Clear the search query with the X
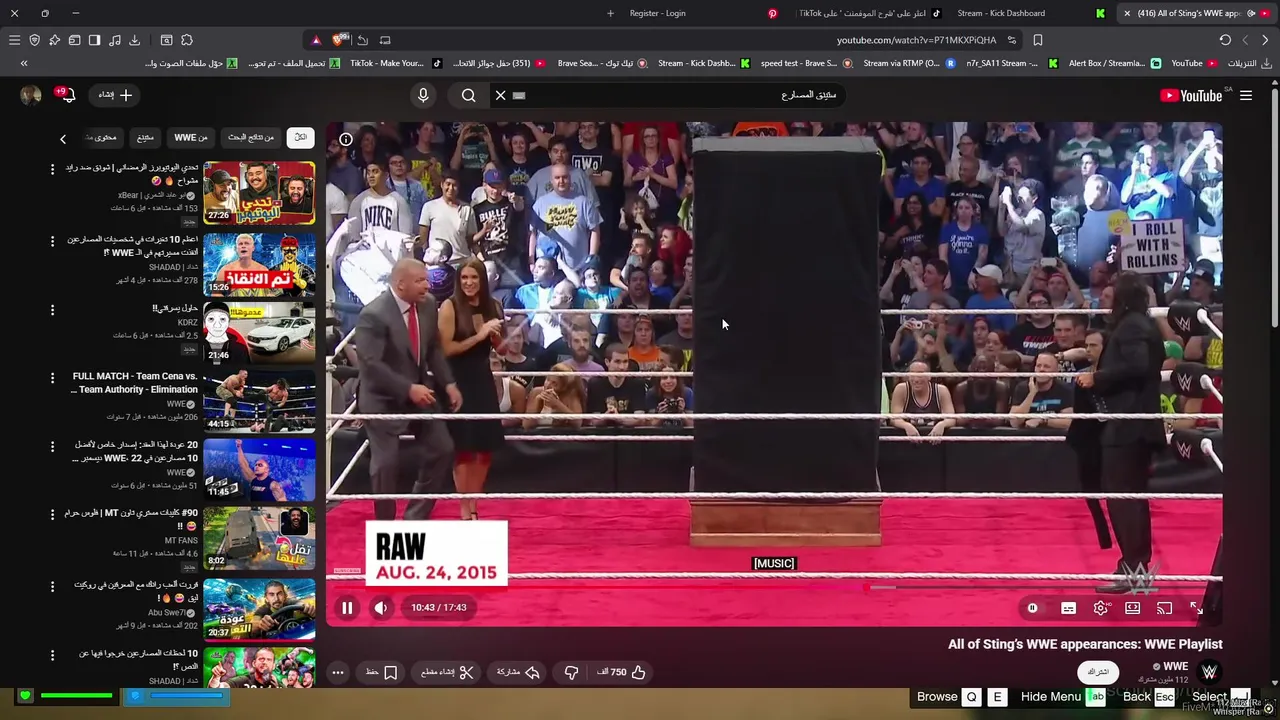This screenshot has width=1280, height=720. [501, 95]
